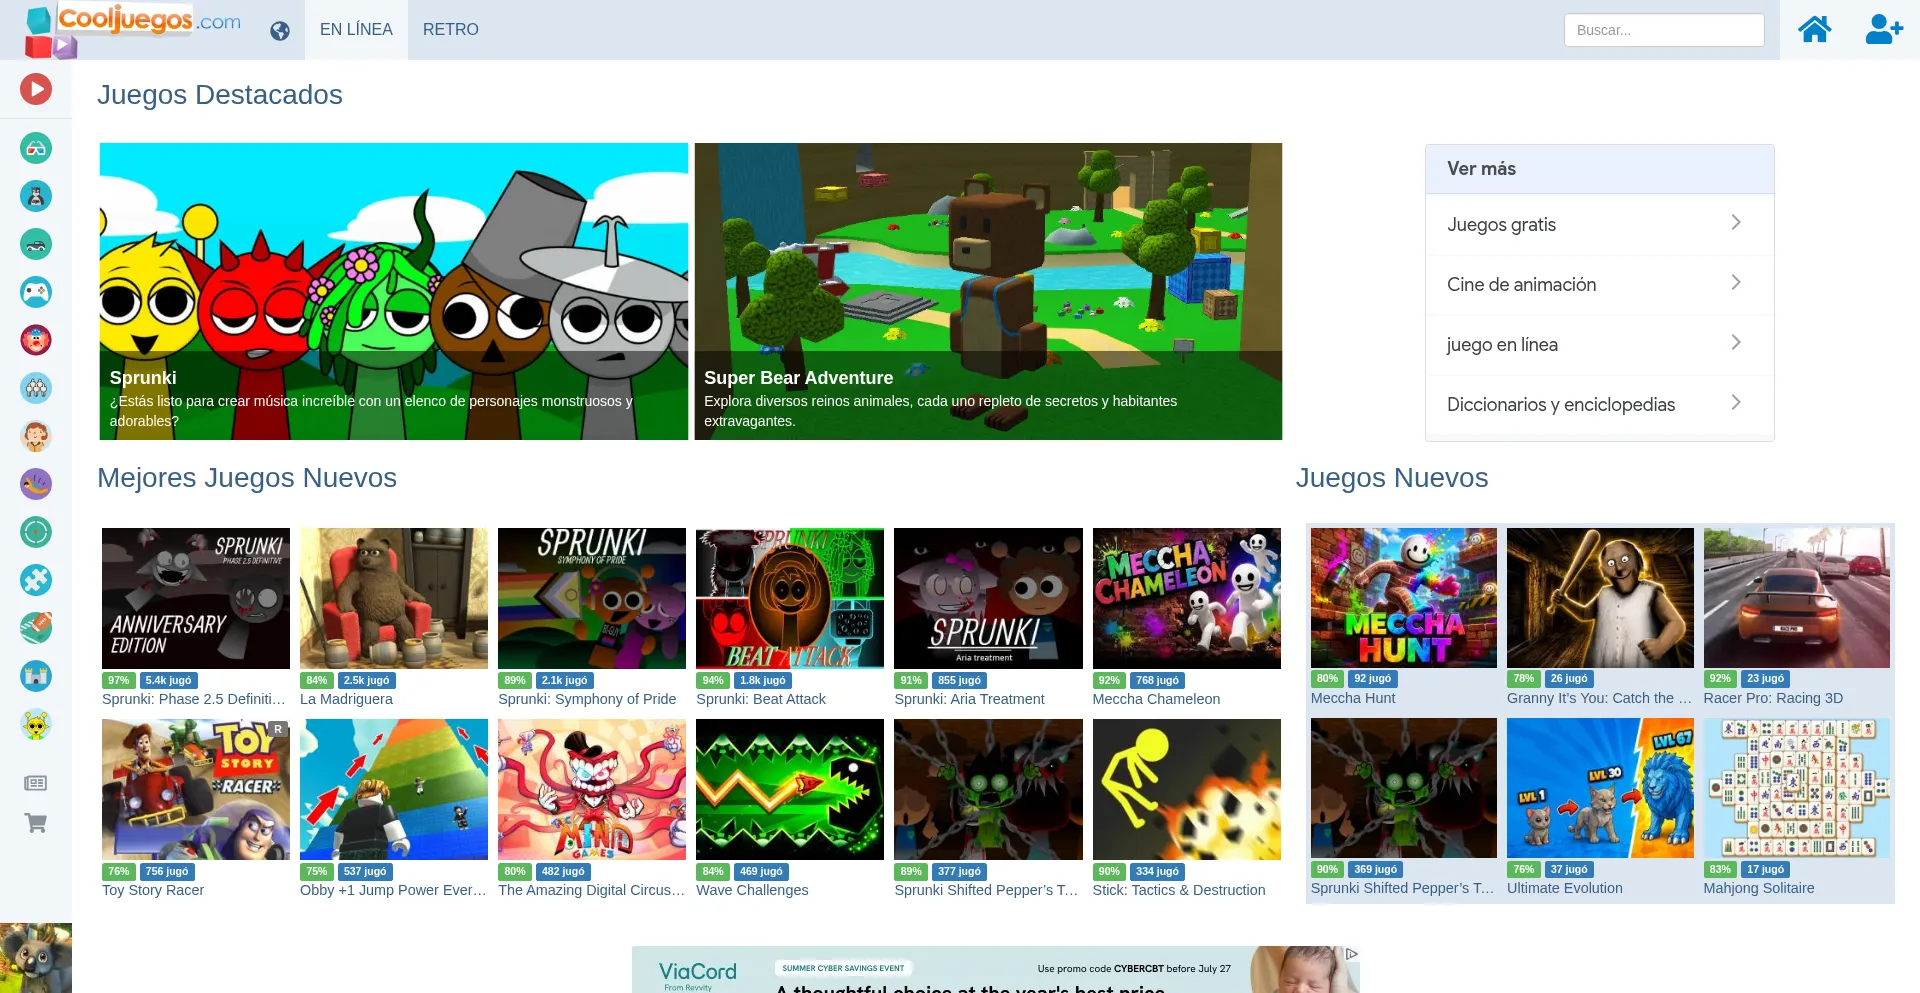Click the Ver más panel header
The width and height of the screenshot is (1920, 993).
1600,169
